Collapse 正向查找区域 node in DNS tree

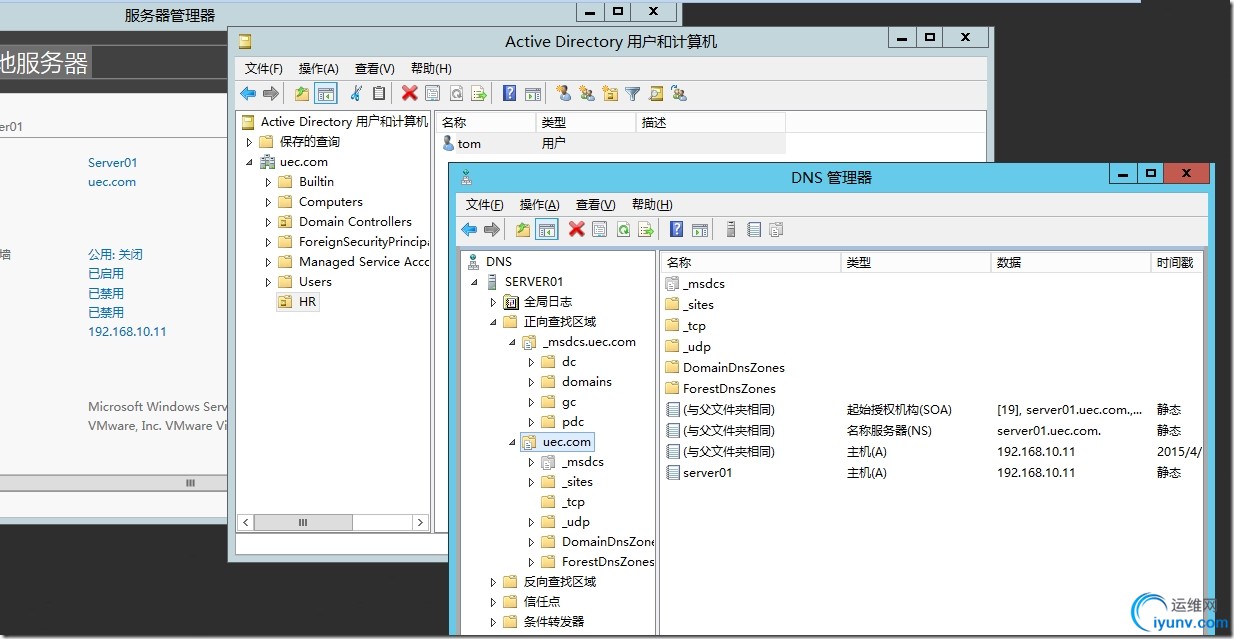point(493,322)
